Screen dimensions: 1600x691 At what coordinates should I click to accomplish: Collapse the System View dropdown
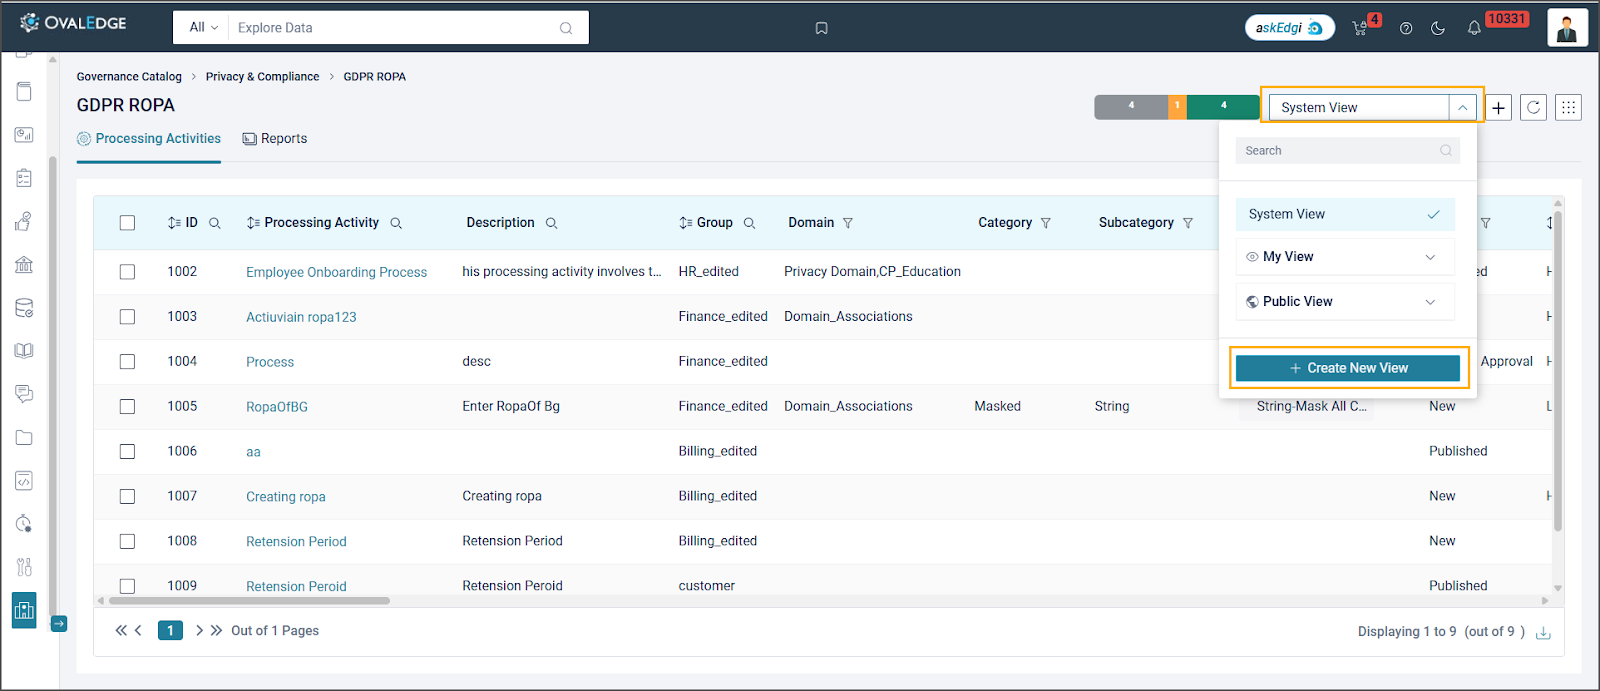pyautogui.click(x=1462, y=107)
